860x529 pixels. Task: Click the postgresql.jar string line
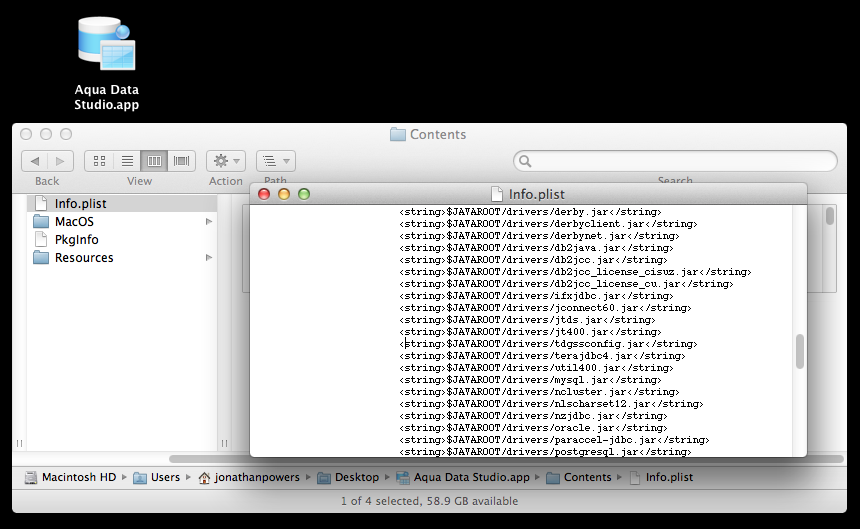point(545,452)
